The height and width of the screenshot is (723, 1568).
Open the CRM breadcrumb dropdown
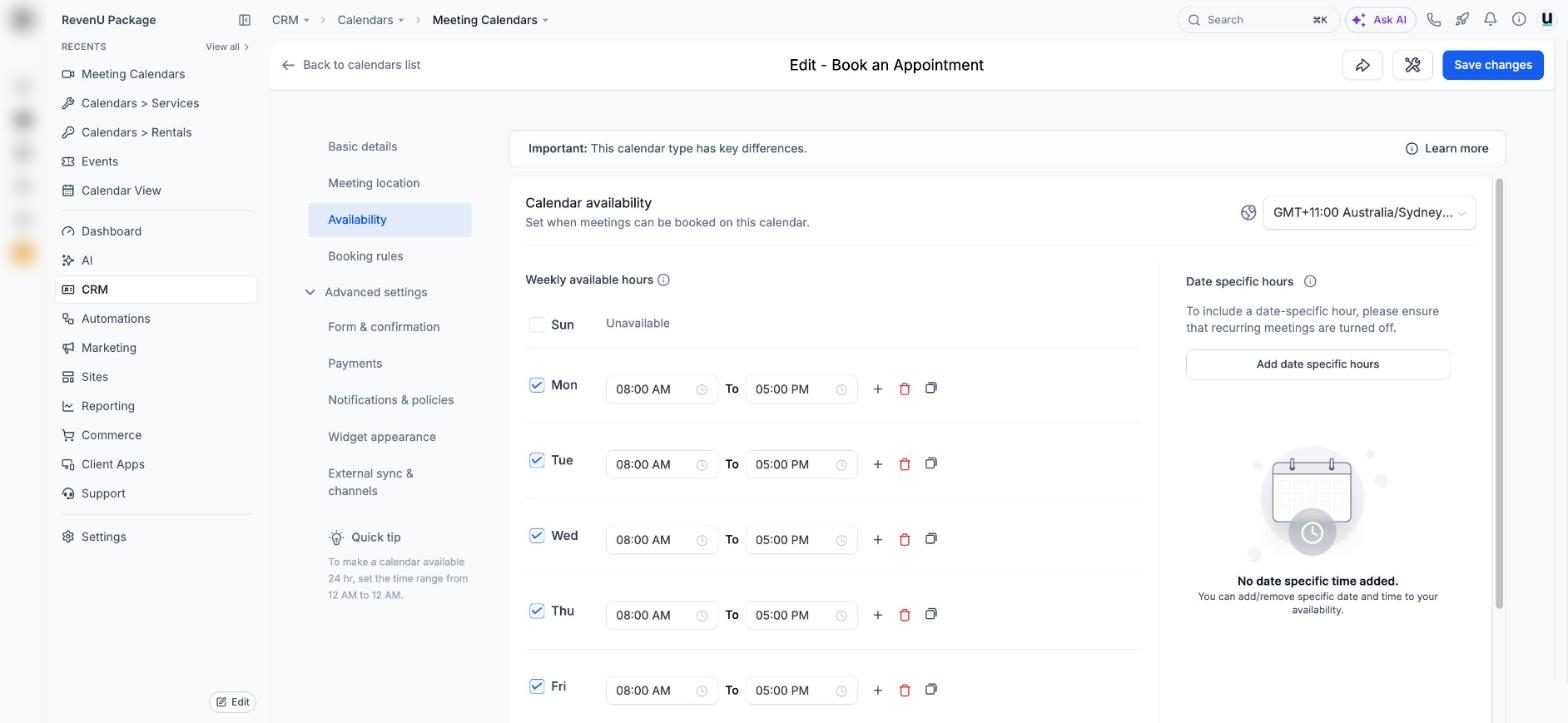(291, 20)
